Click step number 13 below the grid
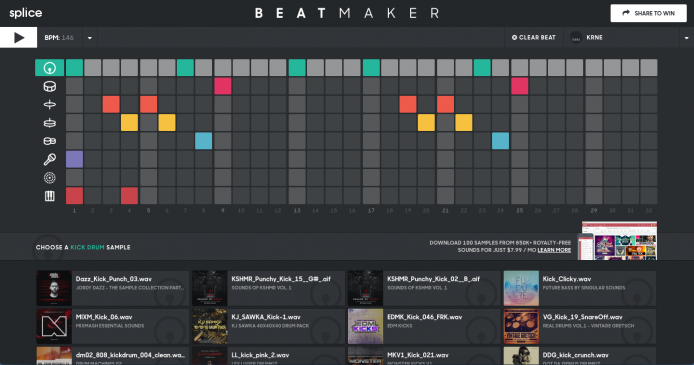The height and width of the screenshot is (365, 694). pos(297,211)
